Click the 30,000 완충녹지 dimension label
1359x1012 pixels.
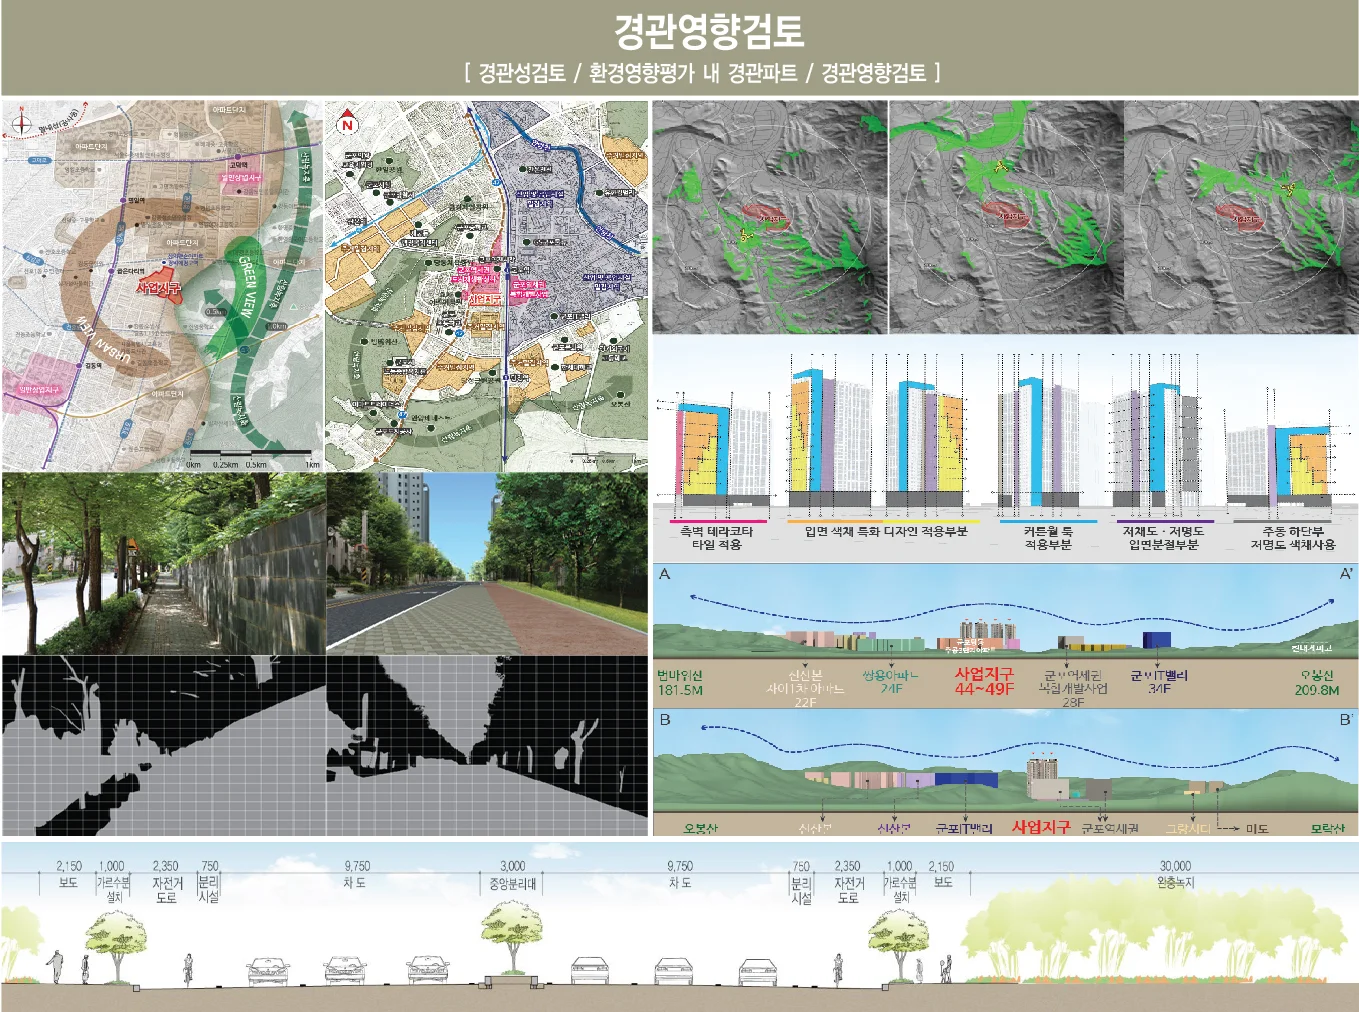(1175, 874)
